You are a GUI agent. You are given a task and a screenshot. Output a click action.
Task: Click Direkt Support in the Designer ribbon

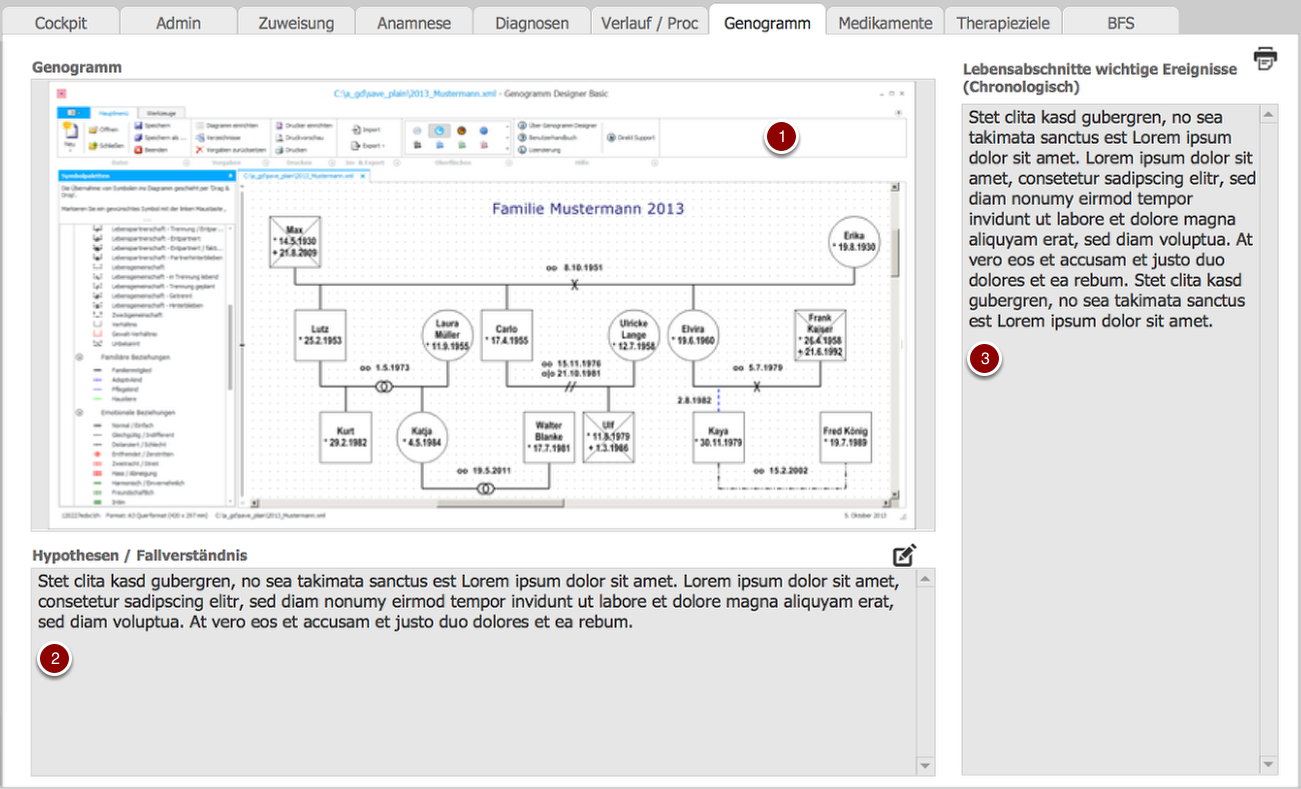(630, 138)
